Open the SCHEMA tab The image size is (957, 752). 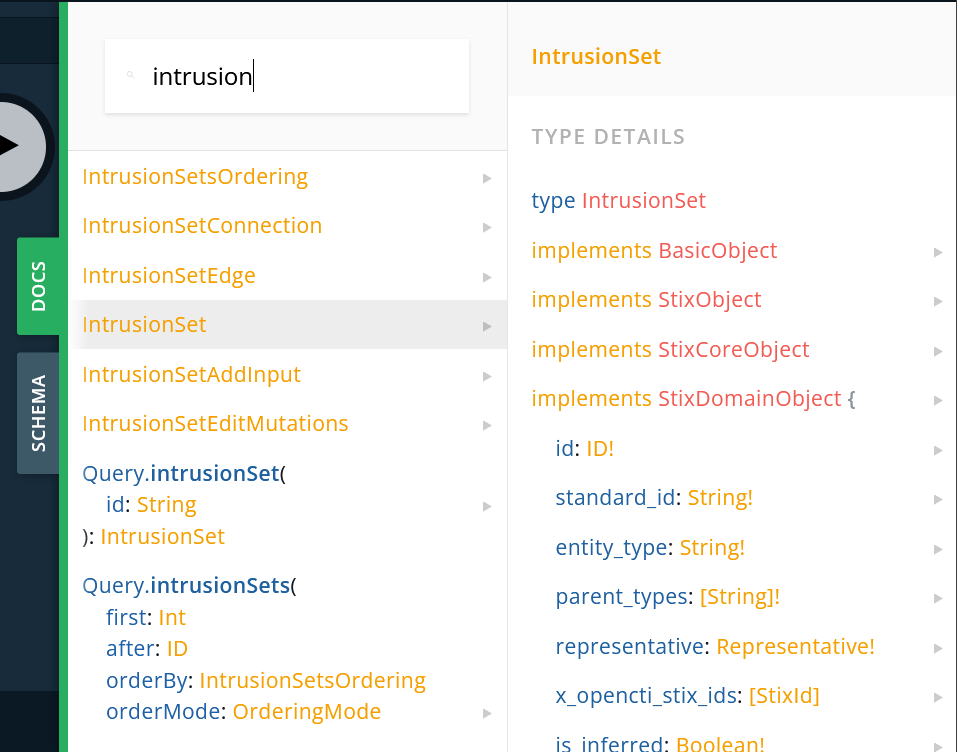(x=38, y=413)
